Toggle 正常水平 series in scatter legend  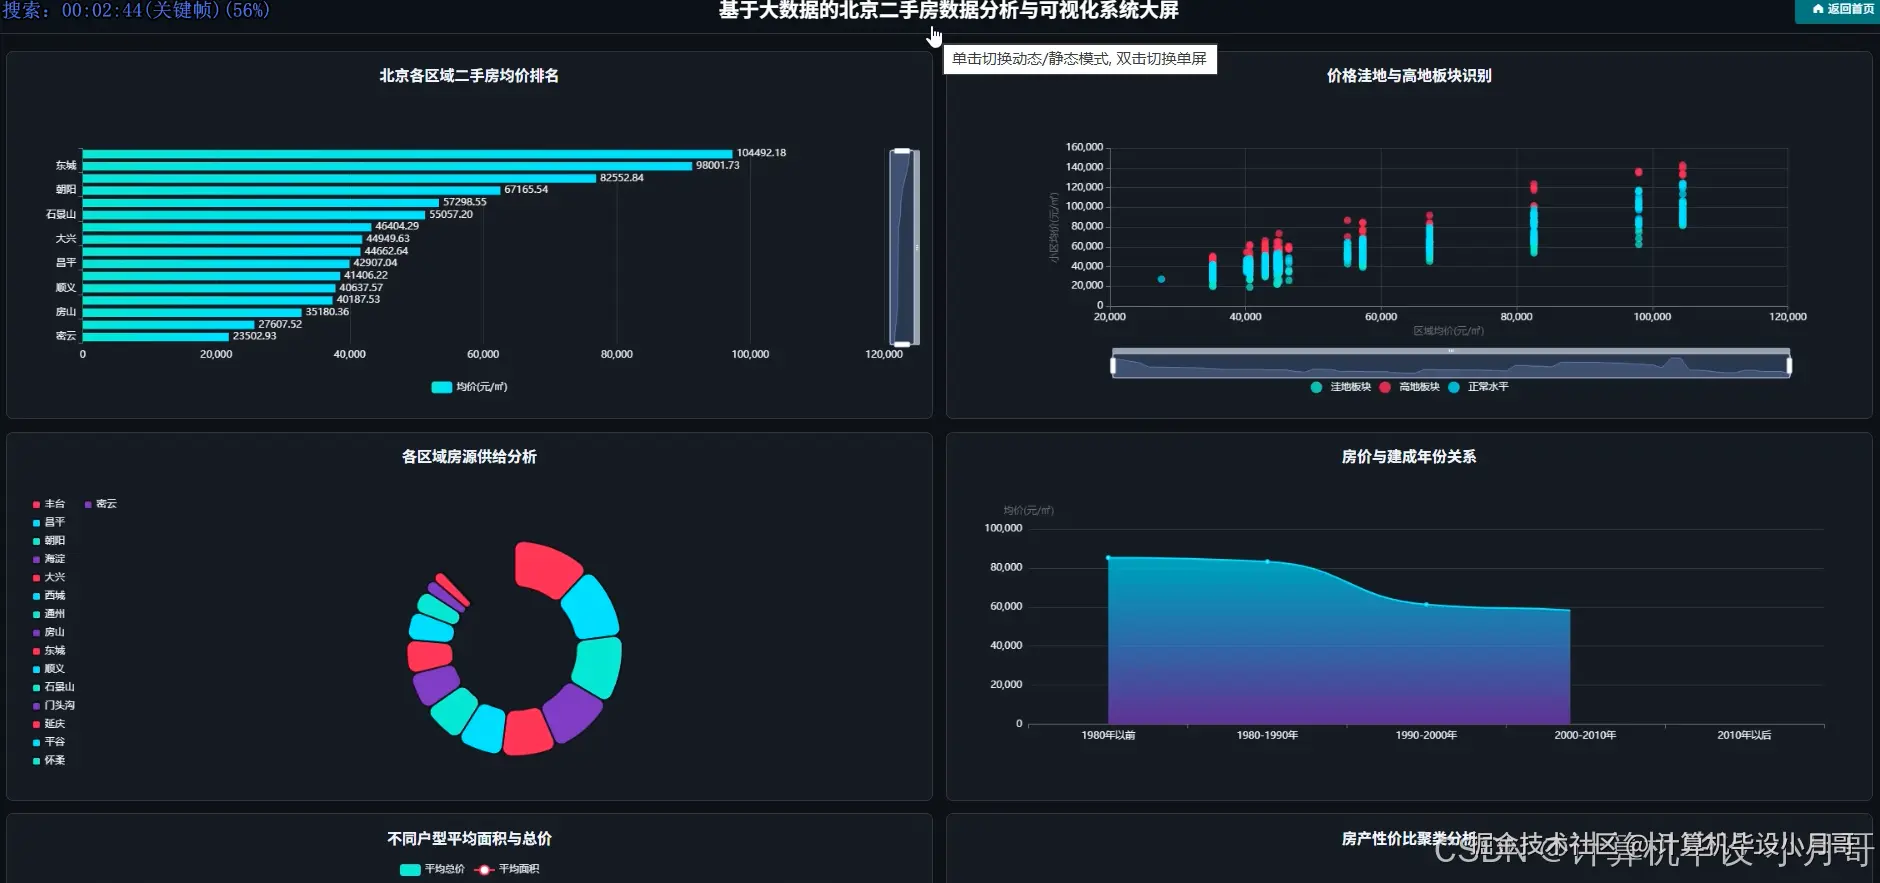[1479, 387]
